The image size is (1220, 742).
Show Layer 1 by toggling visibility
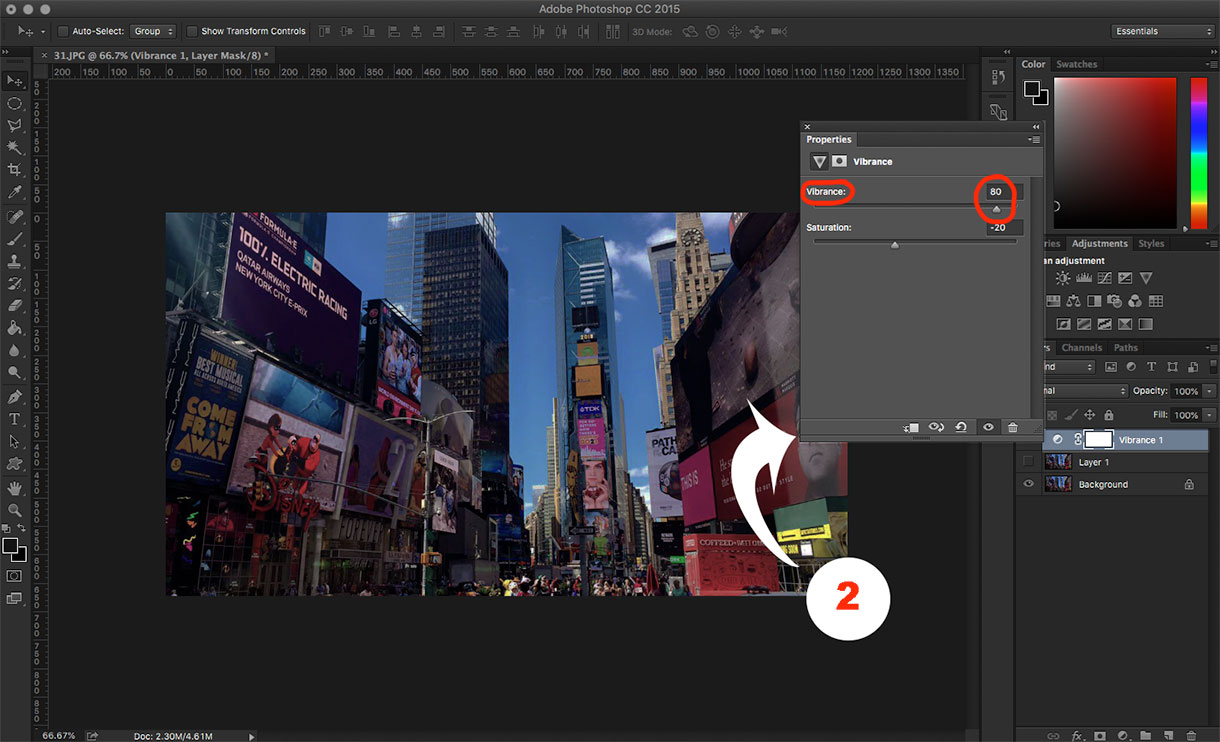pyautogui.click(x=1028, y=462)
